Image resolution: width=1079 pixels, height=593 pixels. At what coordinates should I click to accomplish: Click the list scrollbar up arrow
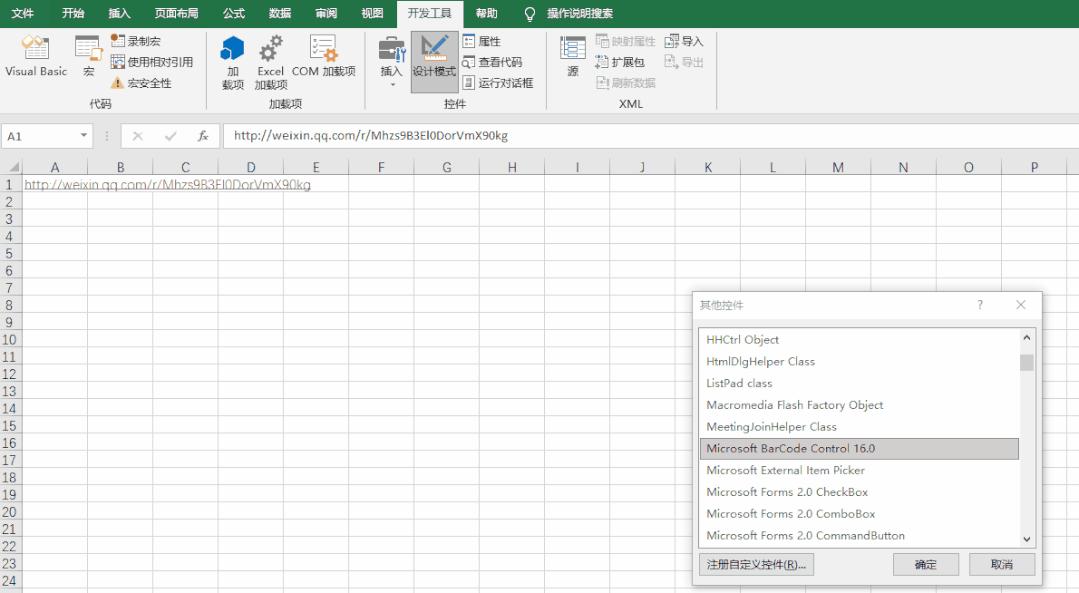click(x=1027, y=338)
